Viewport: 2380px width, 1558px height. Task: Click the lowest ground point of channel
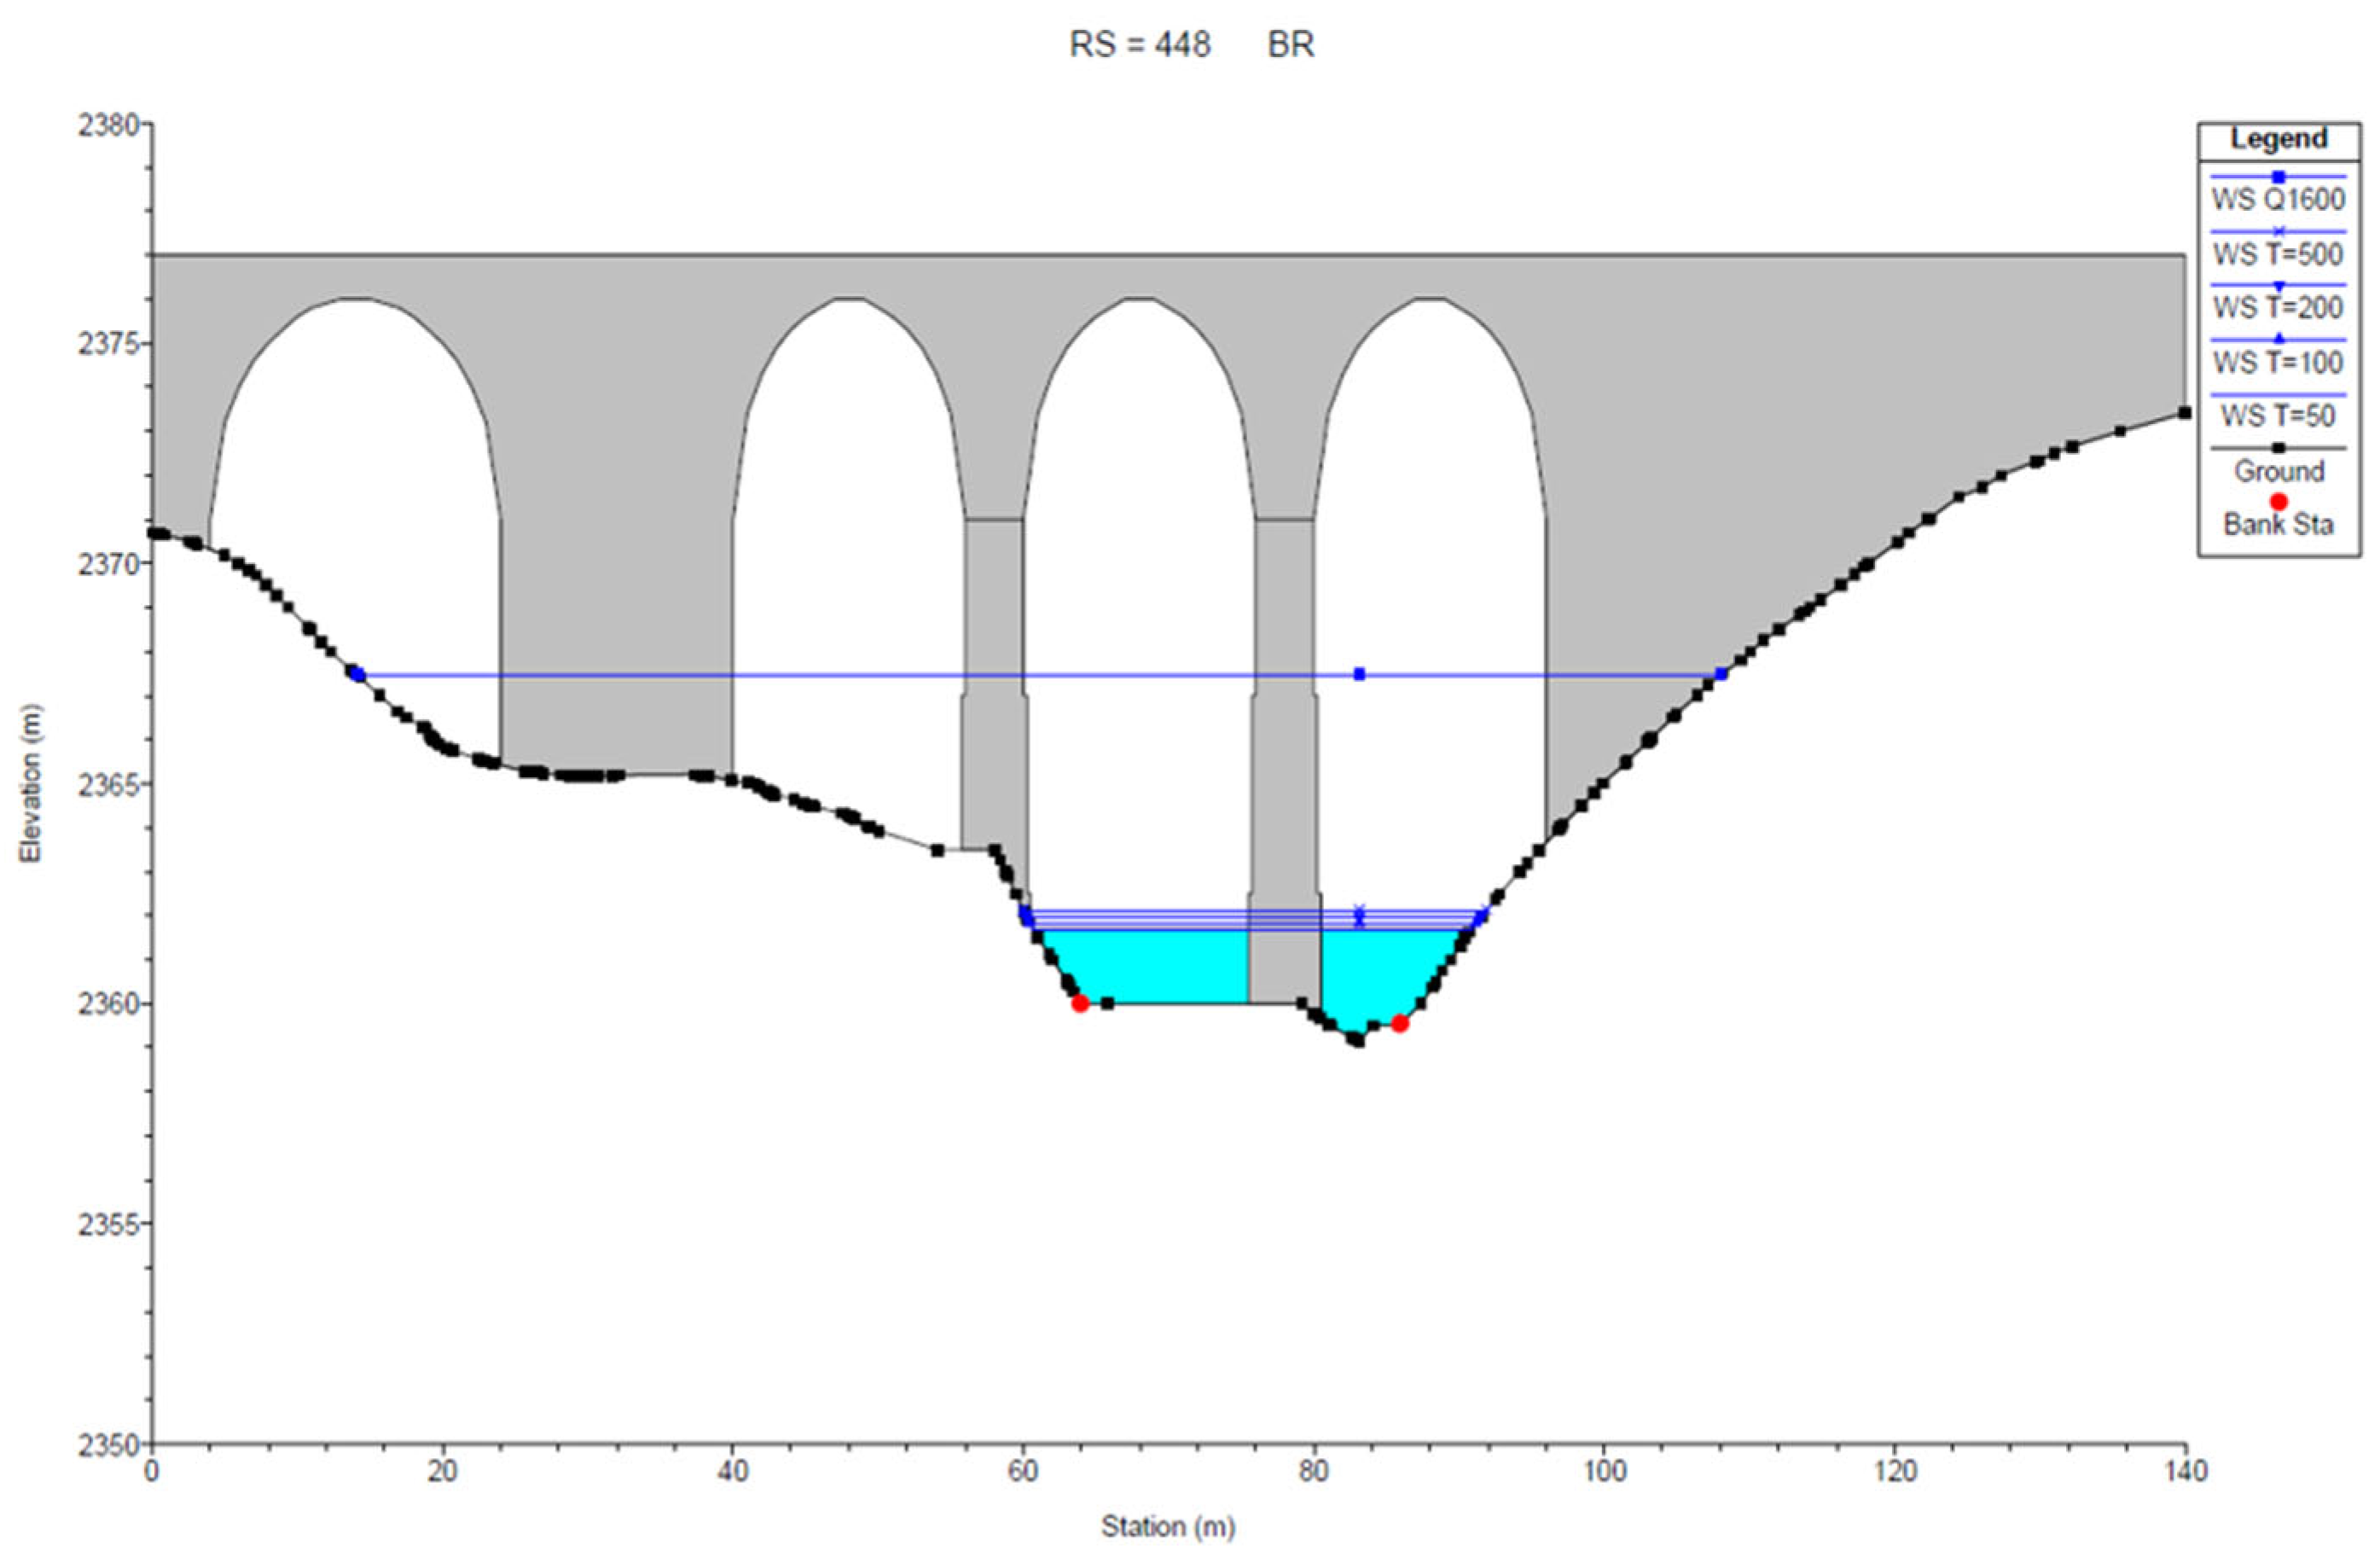(1357, 1041)
